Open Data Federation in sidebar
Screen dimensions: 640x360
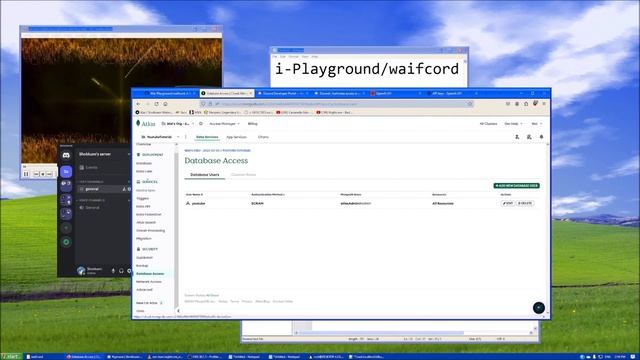[149, 214]
